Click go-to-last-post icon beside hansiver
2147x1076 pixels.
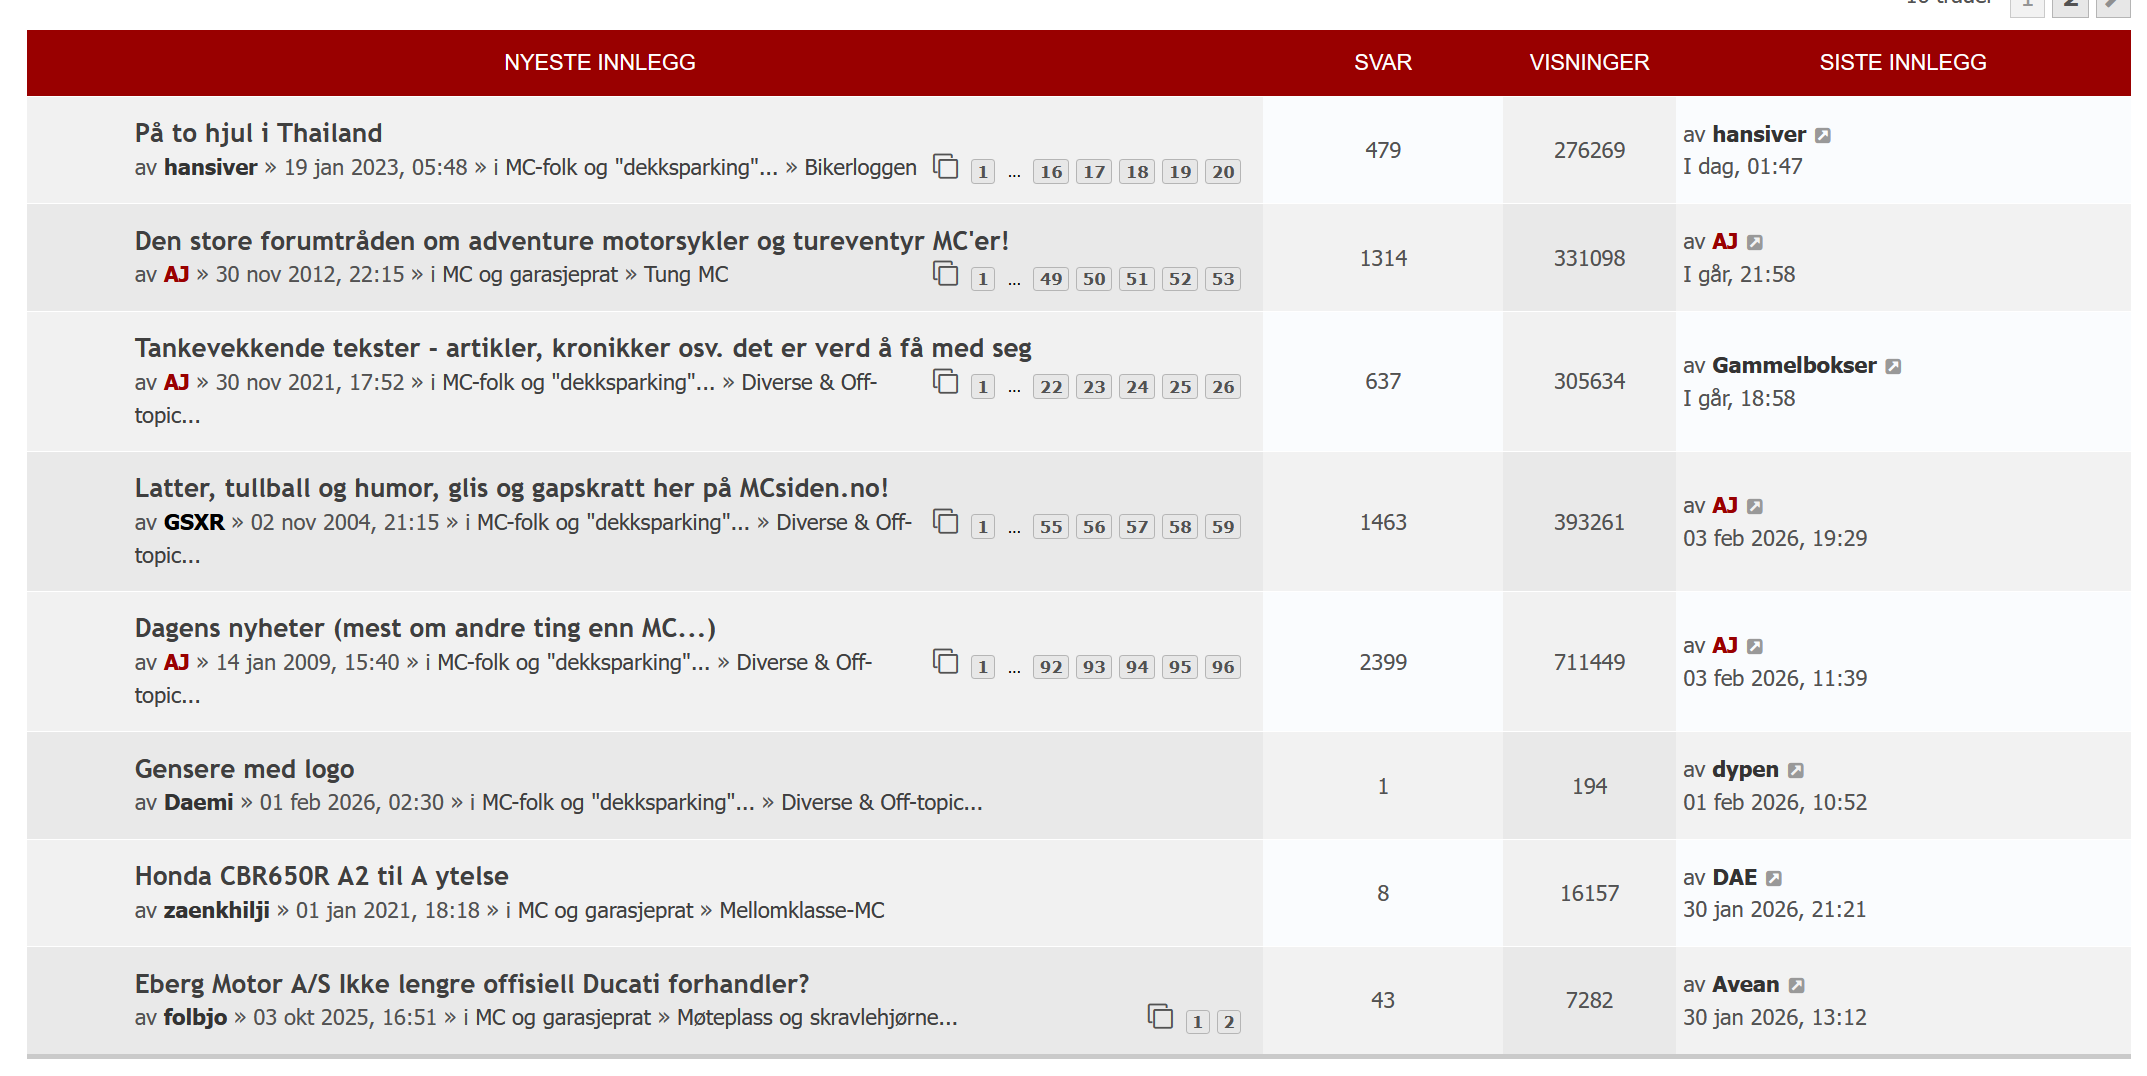tap(1823, 136)
